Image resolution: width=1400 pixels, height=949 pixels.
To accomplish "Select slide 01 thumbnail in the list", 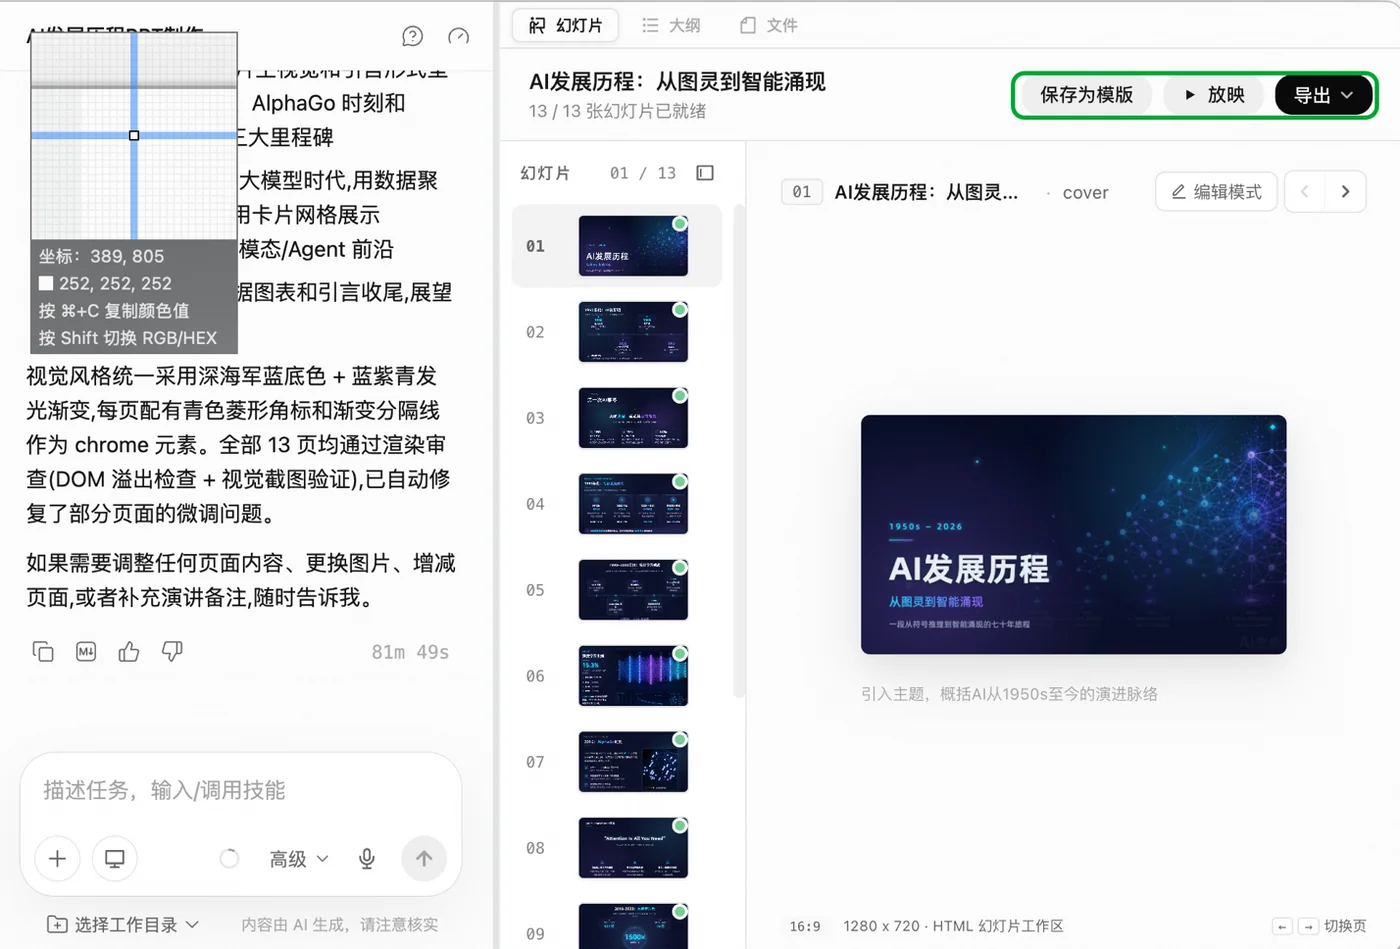I will coord(633,246).
